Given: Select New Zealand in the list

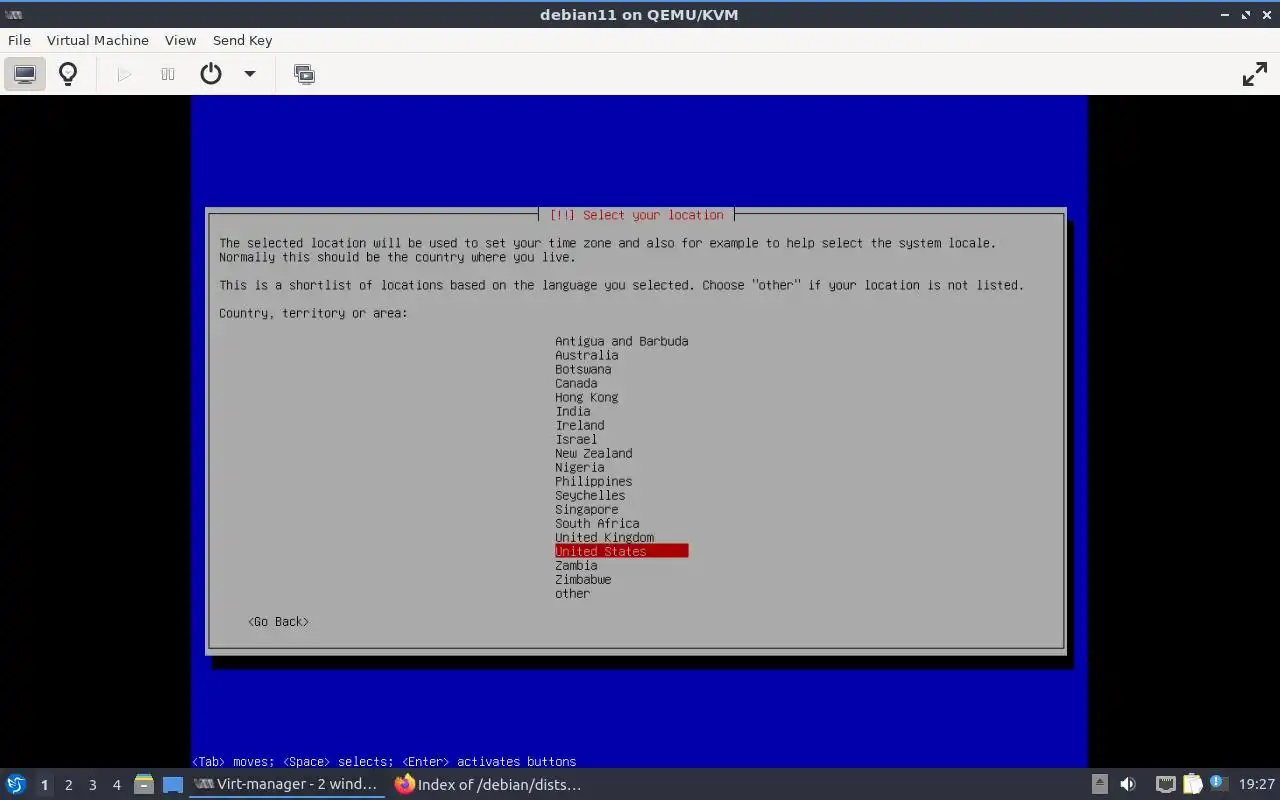Looking at the screenshot, I should pyautogui.click(x=593, y=453).
